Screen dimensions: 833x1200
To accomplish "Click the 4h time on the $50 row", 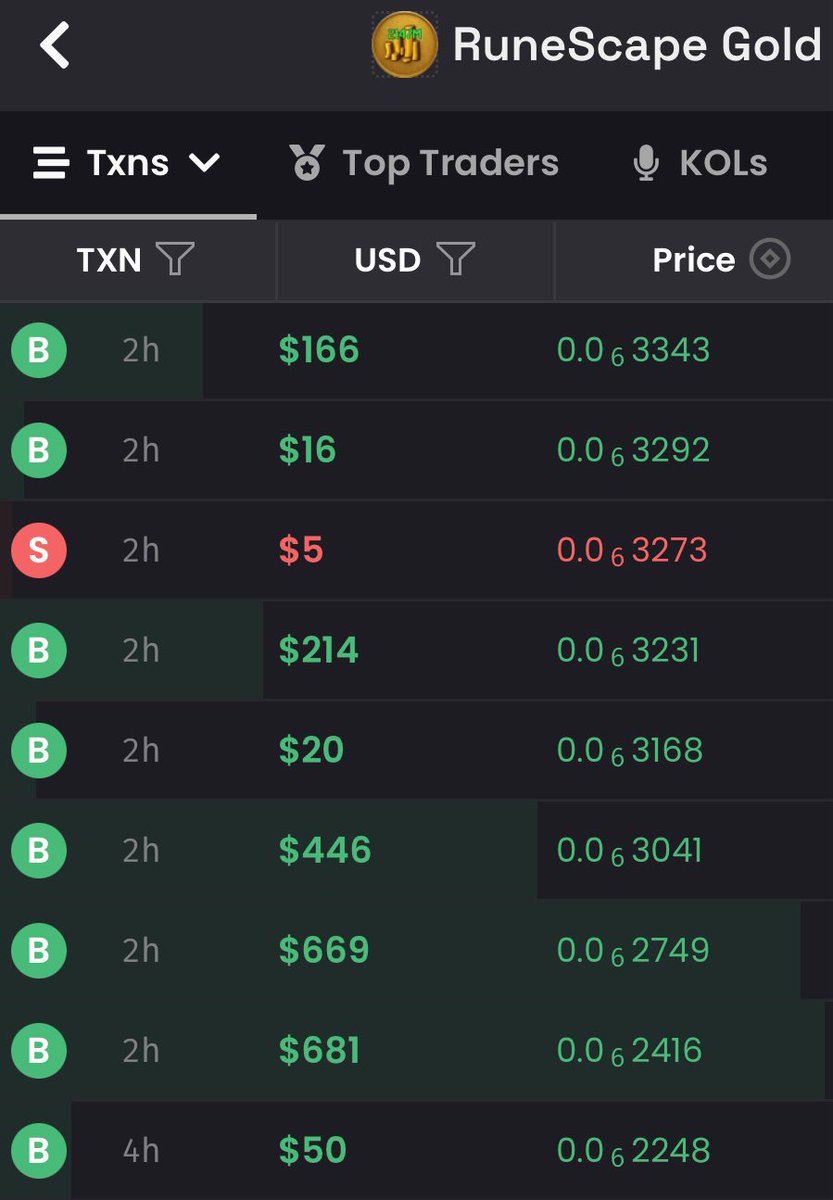I will (x=141, y=1150).
